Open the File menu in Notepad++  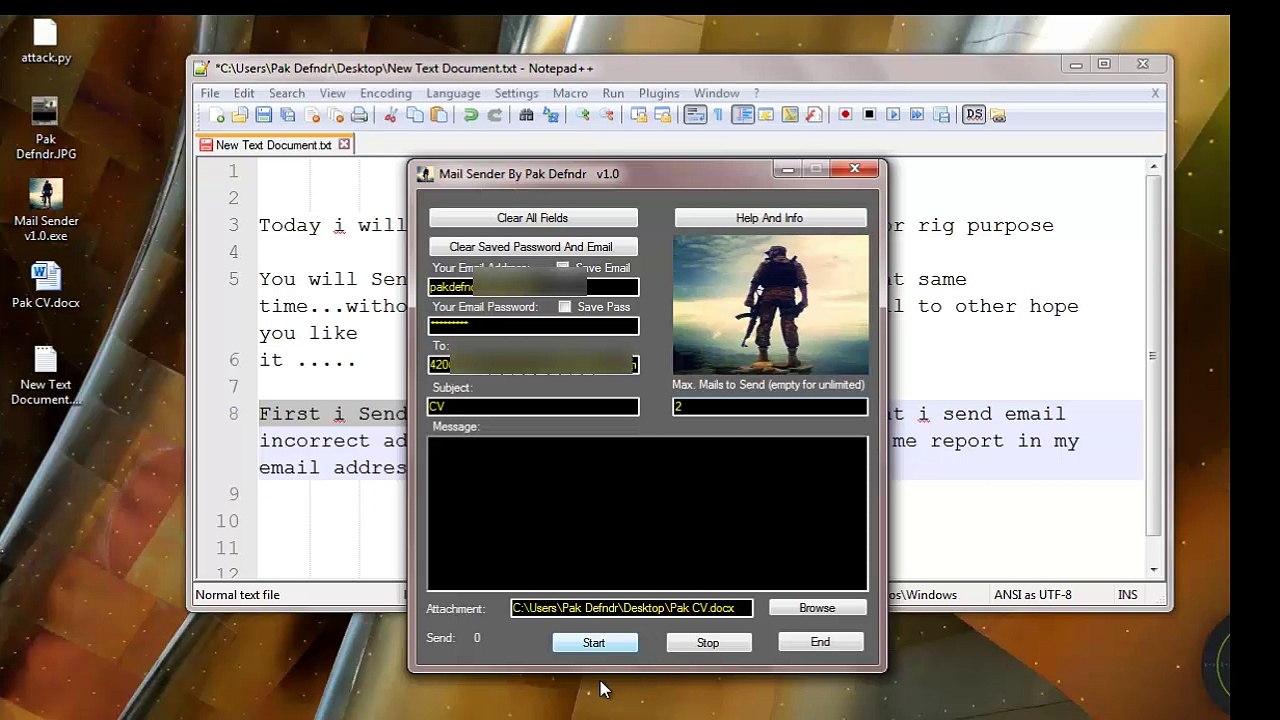point(210,93)
